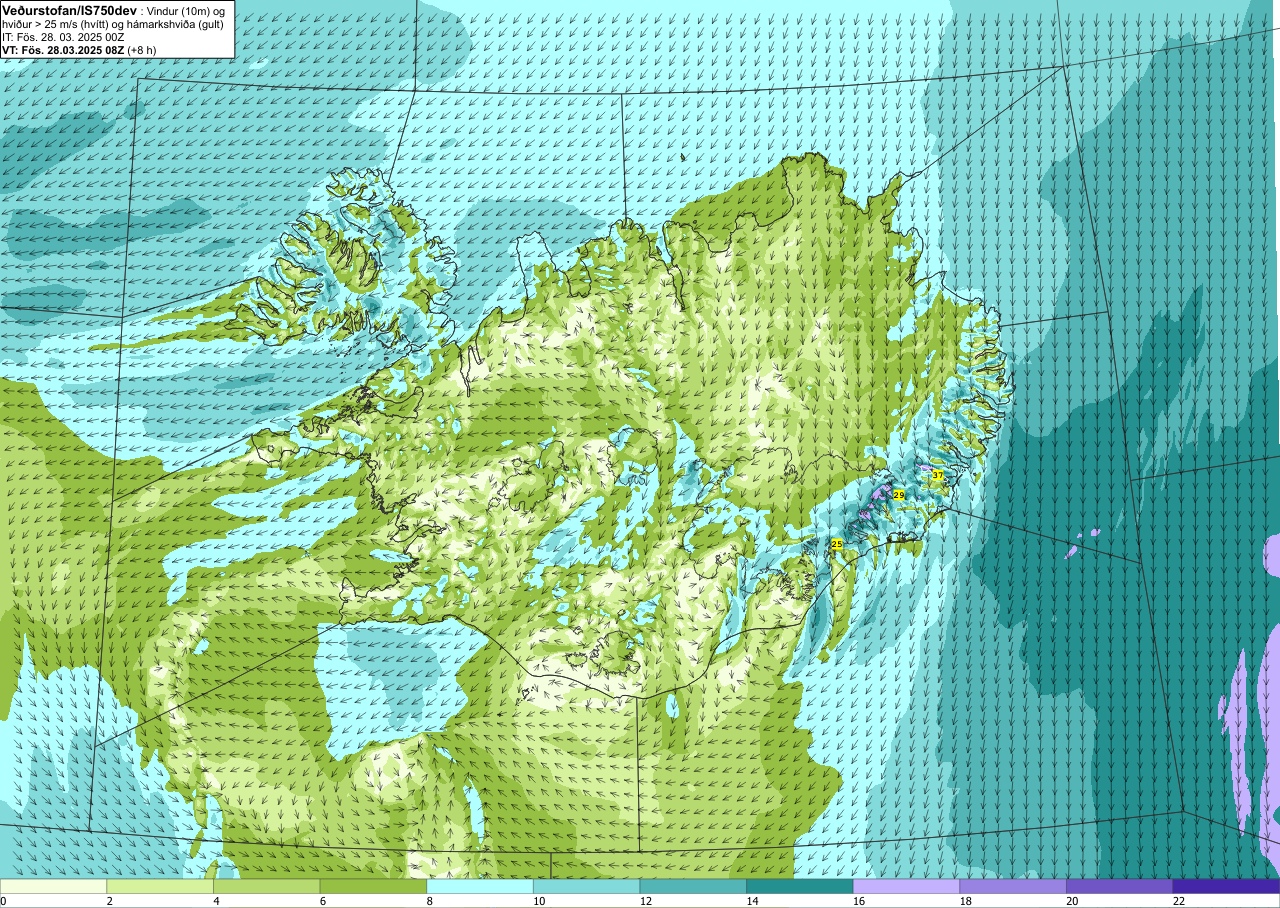This screenshot has width=1280, height=908.
Task: Click the legend scale label 20
Action: 1072,901
